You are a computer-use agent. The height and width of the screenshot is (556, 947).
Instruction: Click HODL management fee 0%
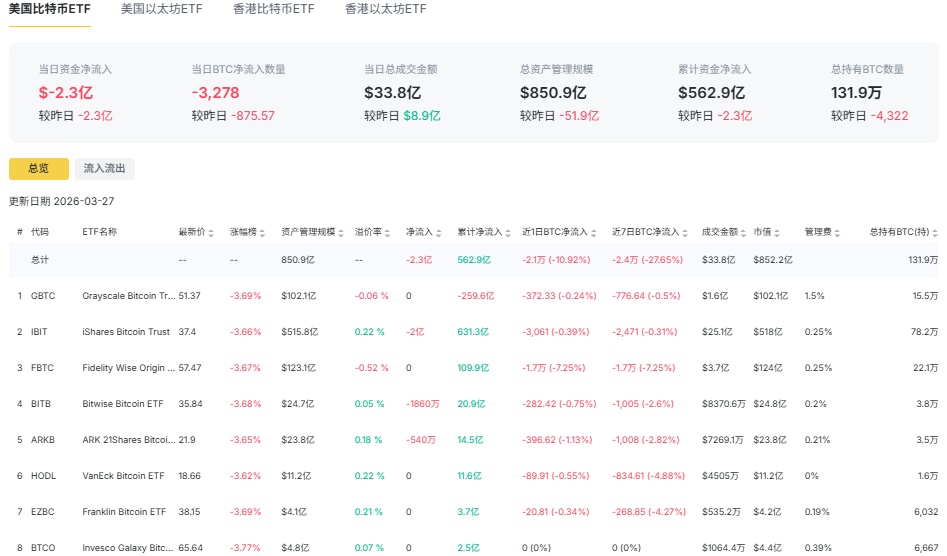811,476
